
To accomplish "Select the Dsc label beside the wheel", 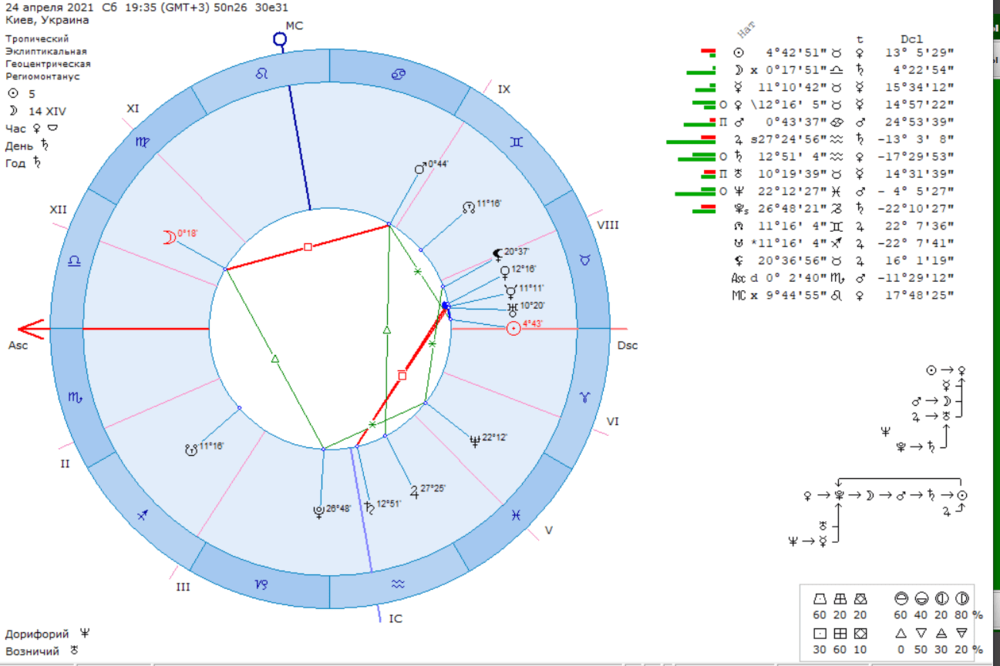I will coord(628,345).
